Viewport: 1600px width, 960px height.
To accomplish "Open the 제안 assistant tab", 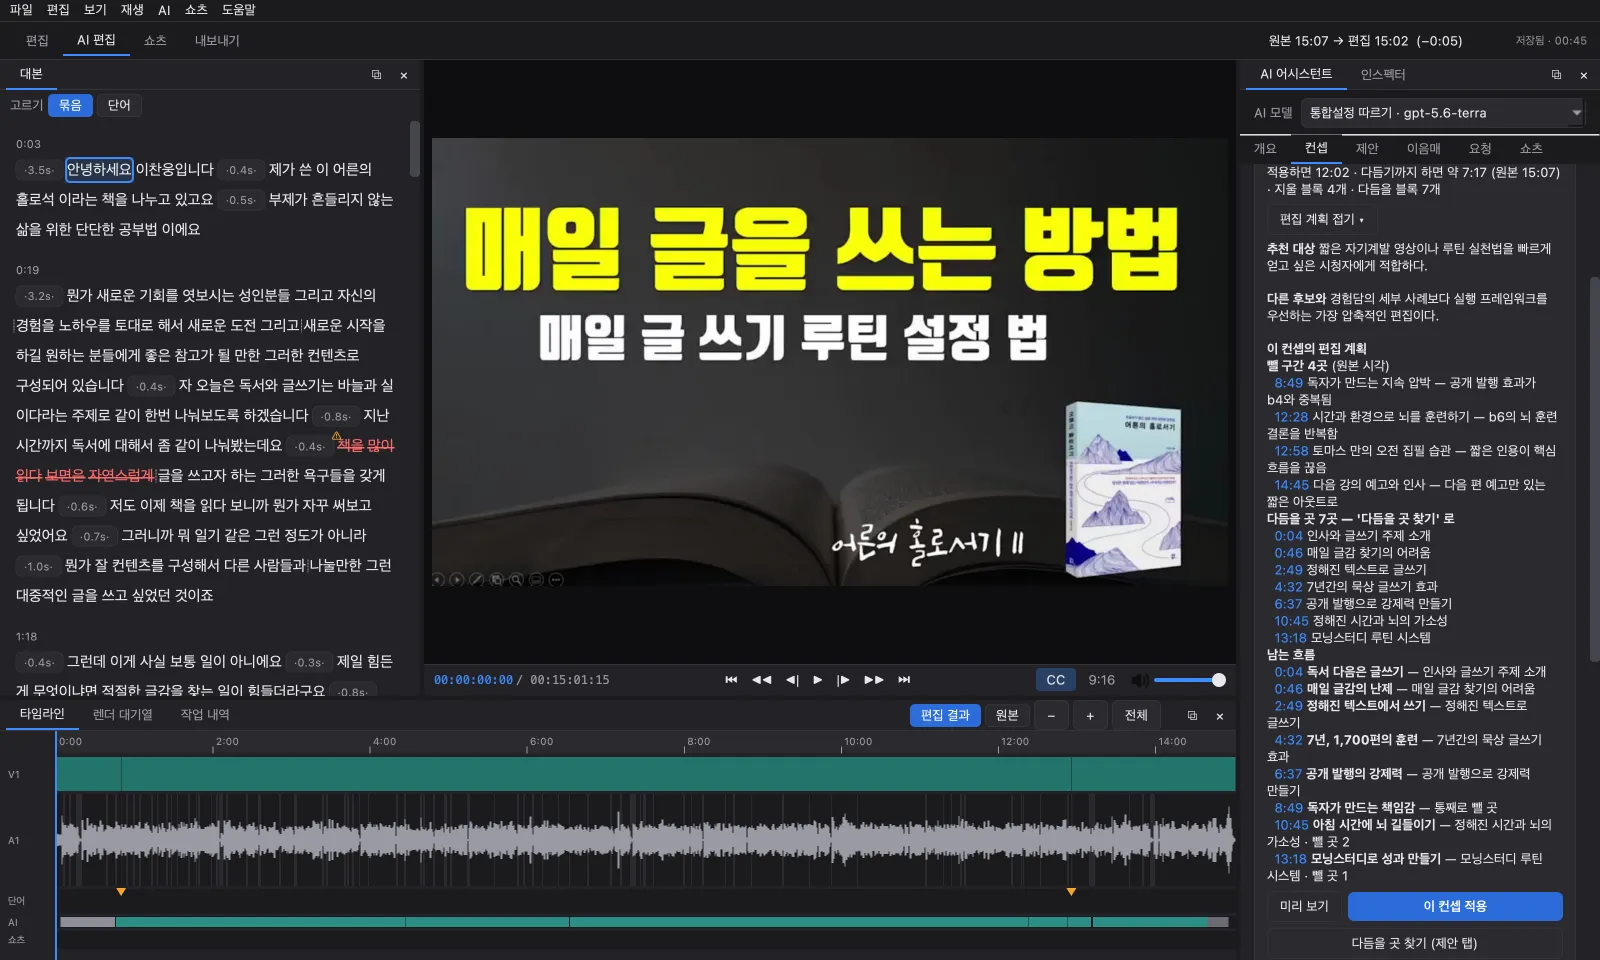I will tap(1367, 149).
